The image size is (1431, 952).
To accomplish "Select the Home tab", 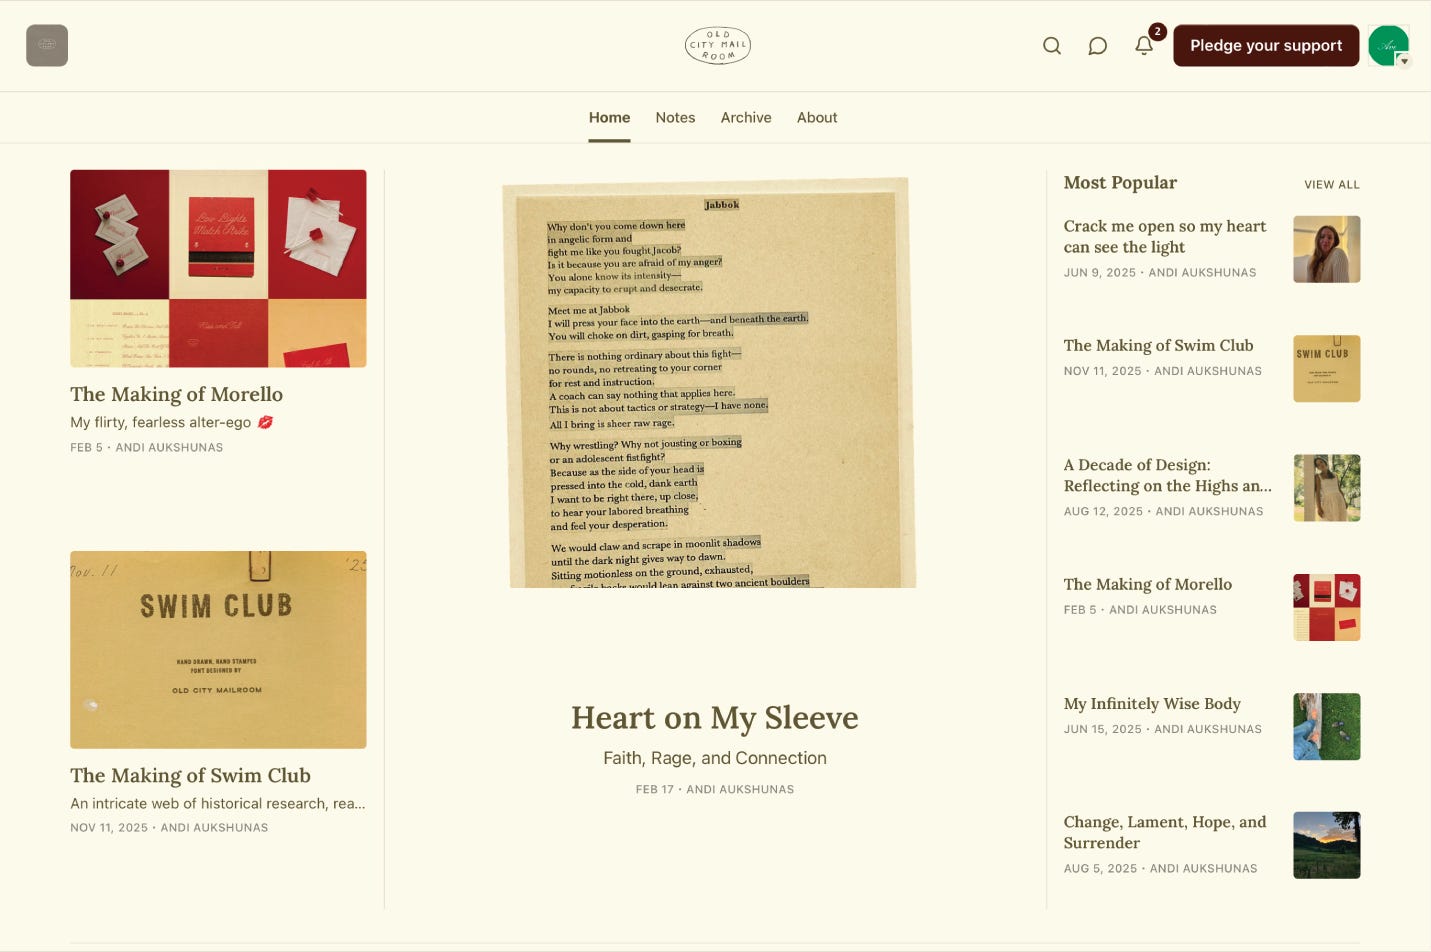I will pyautogui.click(x=609, y=117).
